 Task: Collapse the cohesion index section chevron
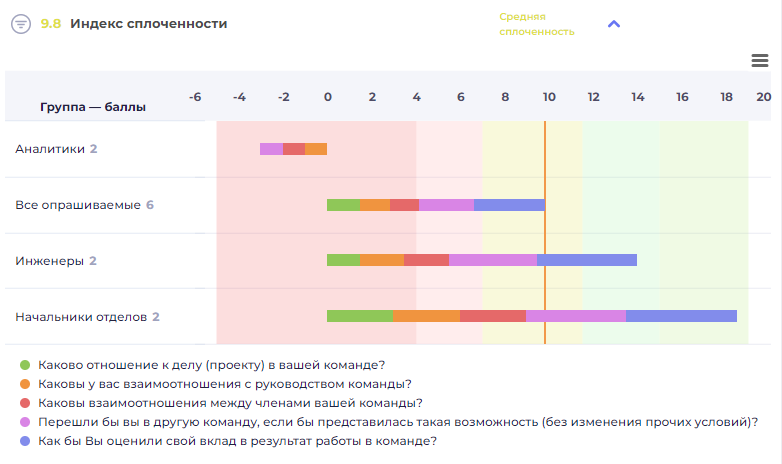[614, 24]
